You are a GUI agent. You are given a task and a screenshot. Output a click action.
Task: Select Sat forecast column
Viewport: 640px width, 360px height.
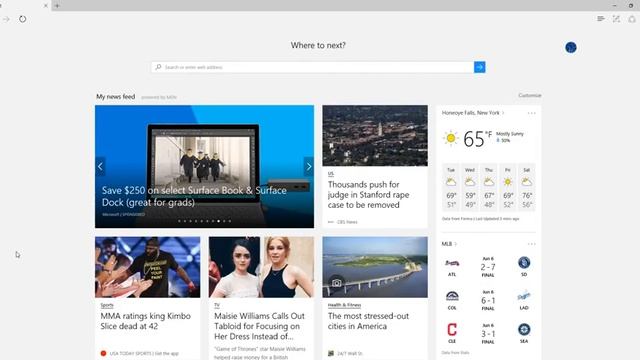tap(527, 187)
